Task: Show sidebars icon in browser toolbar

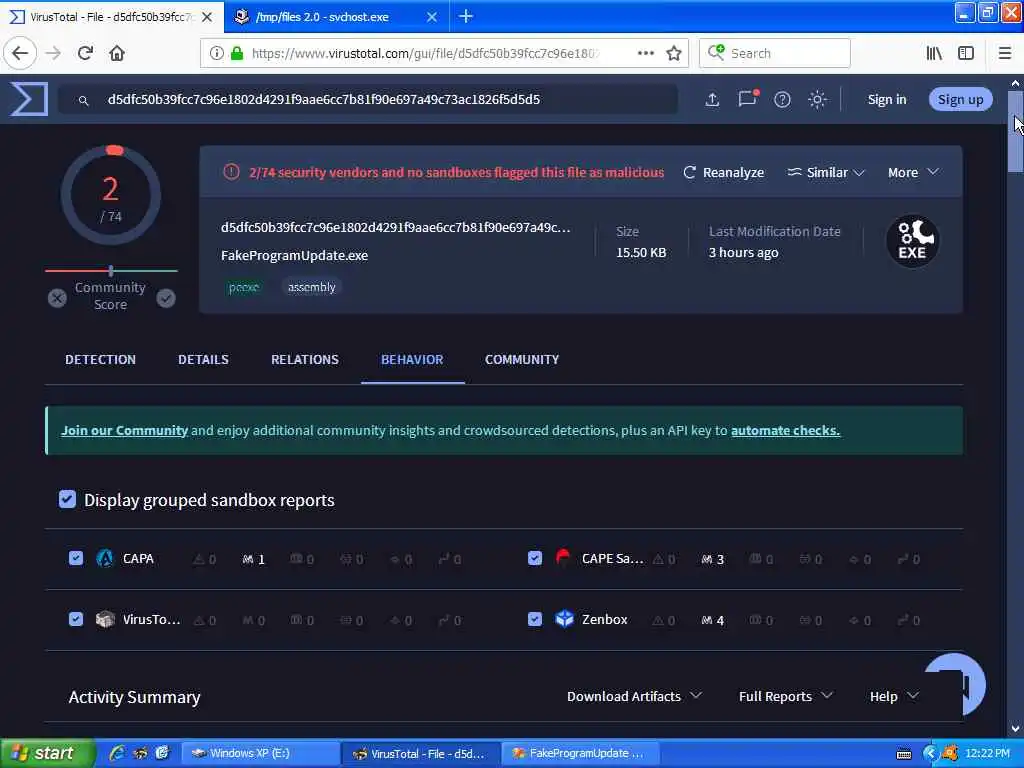Action: [x=966, y=53]
